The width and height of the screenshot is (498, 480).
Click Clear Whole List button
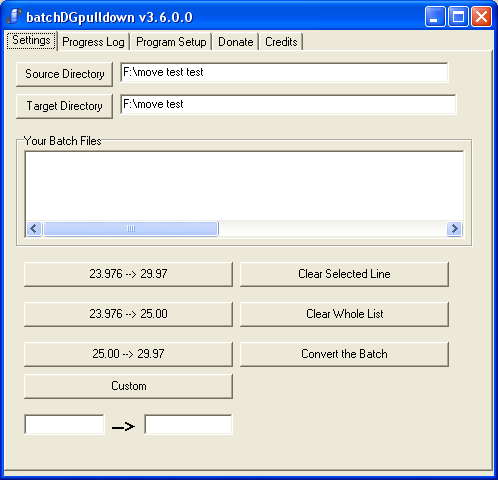coord(344,314)
